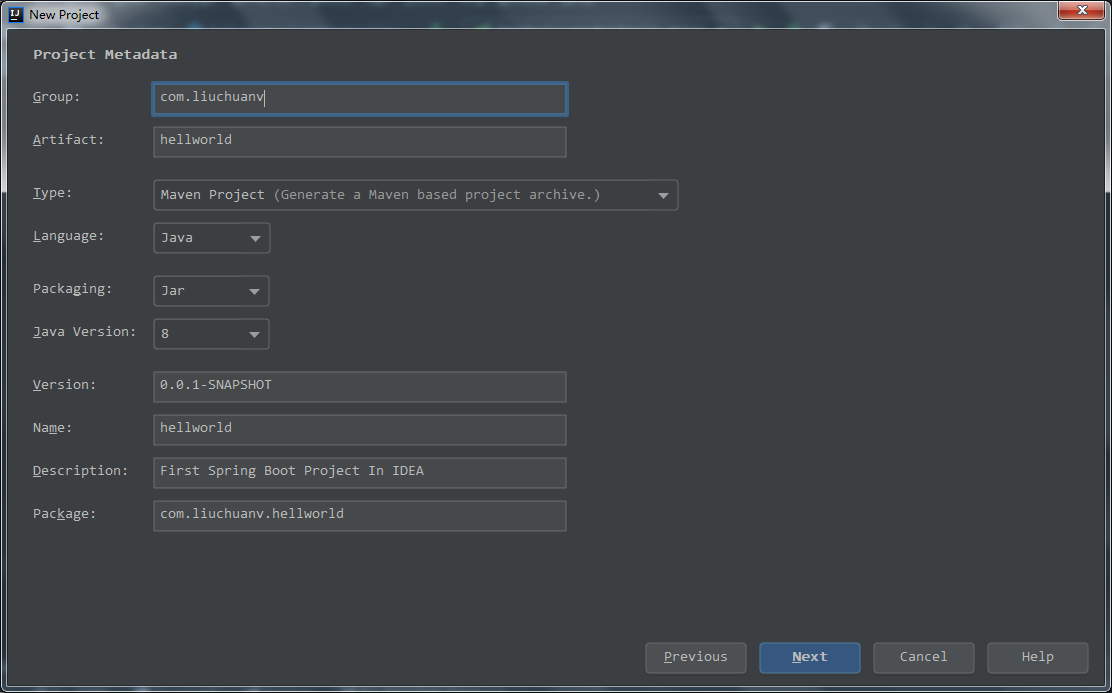Viewport: 1112px width, 693px height.
Task: Open Help for this dialog
Action: 1037,657
